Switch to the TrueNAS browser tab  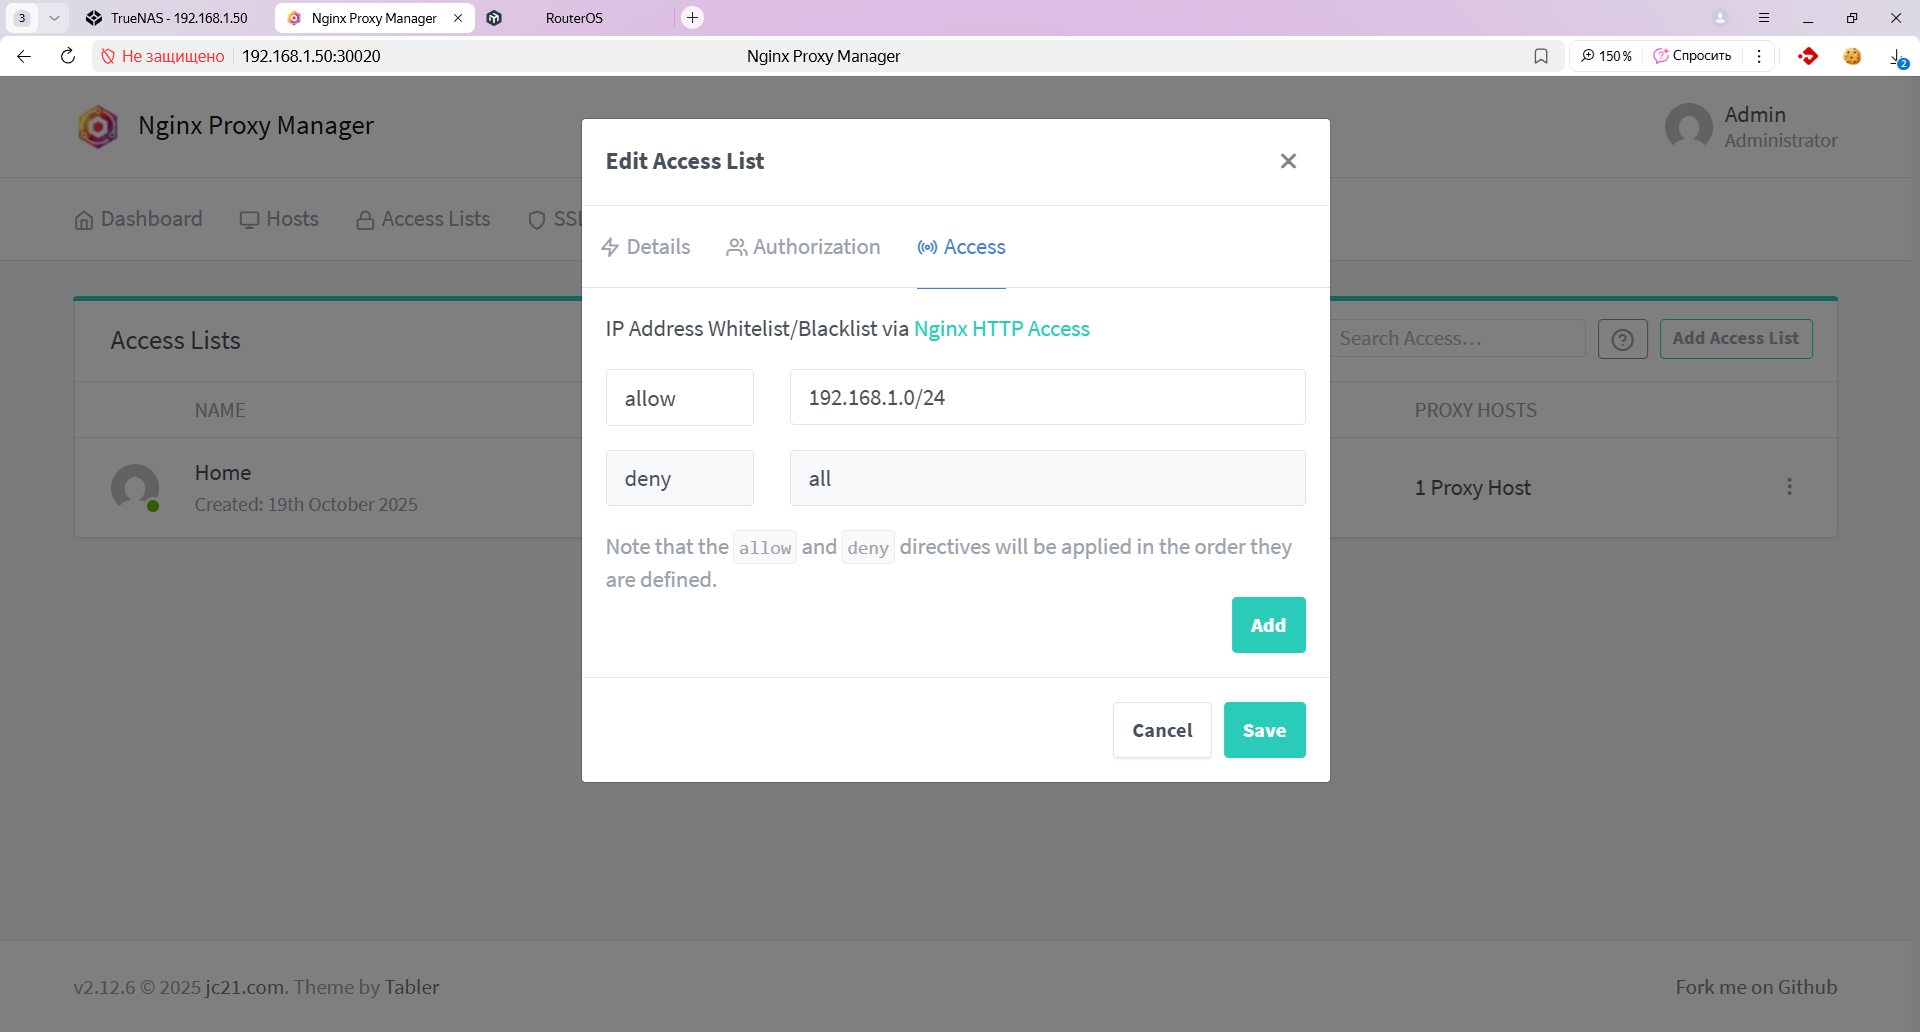coord(170,18)
